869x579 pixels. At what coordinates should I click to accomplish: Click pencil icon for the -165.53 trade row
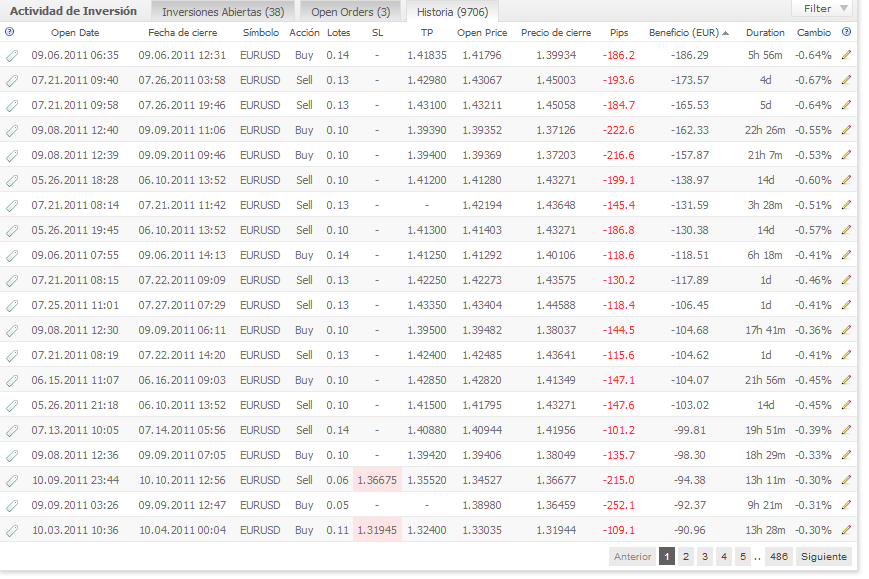pyautogui.click(x=846, y=105)
